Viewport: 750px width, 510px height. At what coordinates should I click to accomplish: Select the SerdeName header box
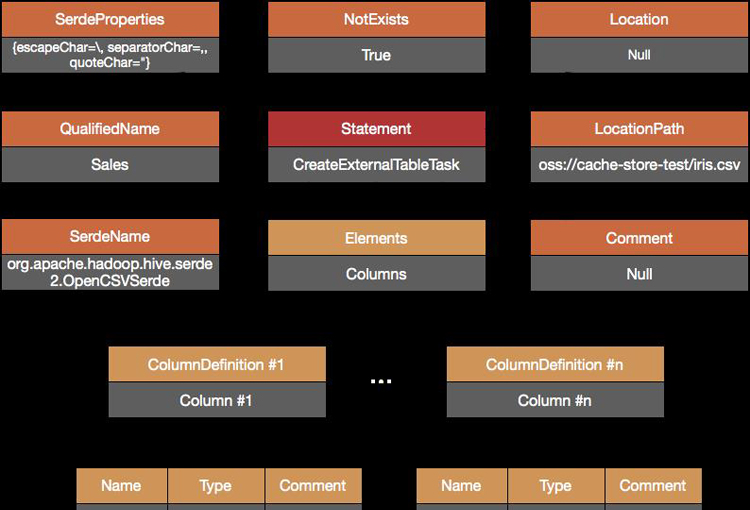click(110, 237)
